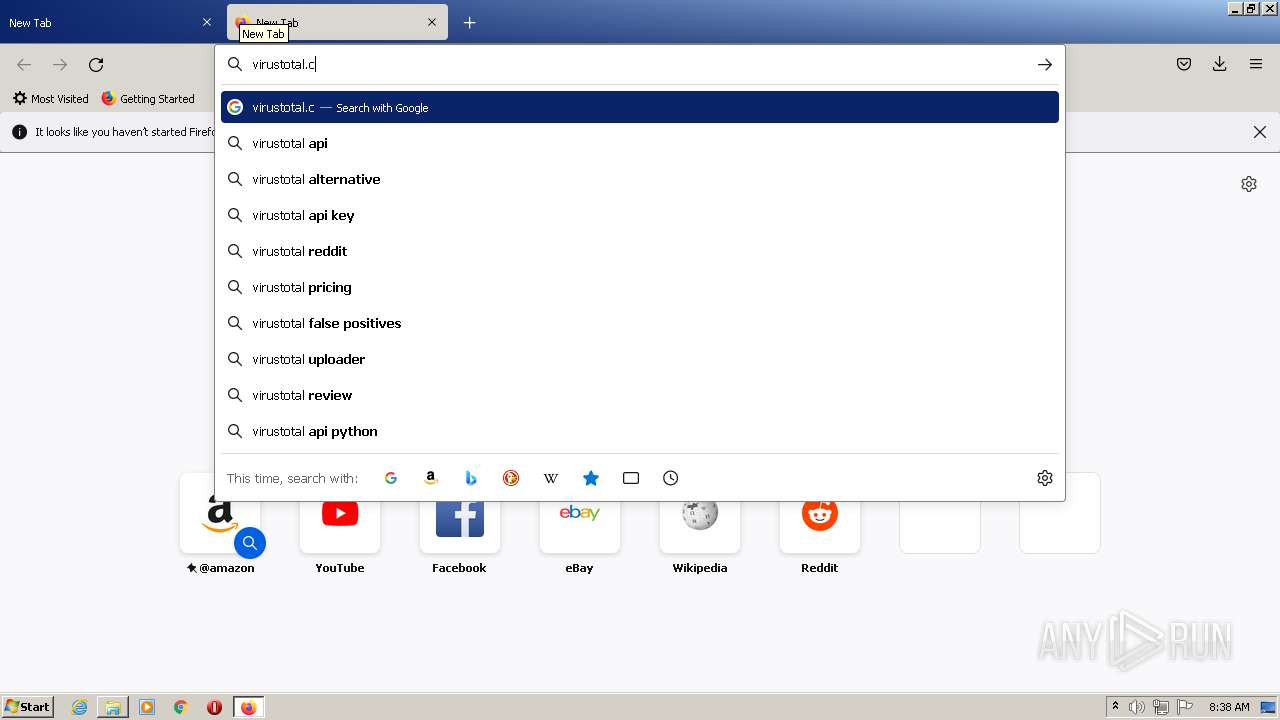This screenshot has height=720, width=1280.
Task: Select the second New Tab
Action: tap(338, 22)
